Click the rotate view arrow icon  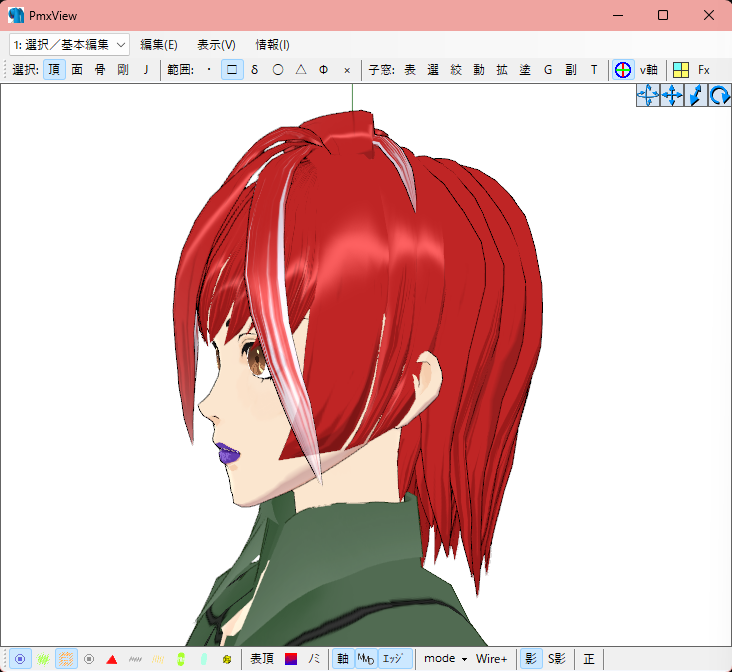tap(719, 96)
